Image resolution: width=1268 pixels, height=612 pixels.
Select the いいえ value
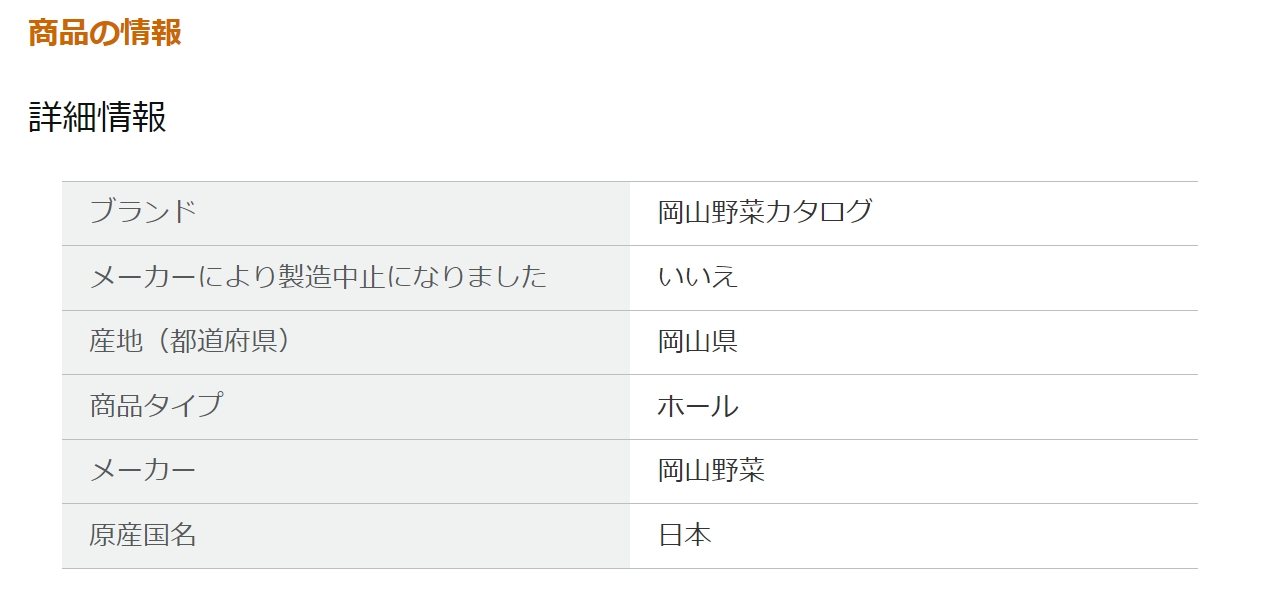click(x=698, y=277)
